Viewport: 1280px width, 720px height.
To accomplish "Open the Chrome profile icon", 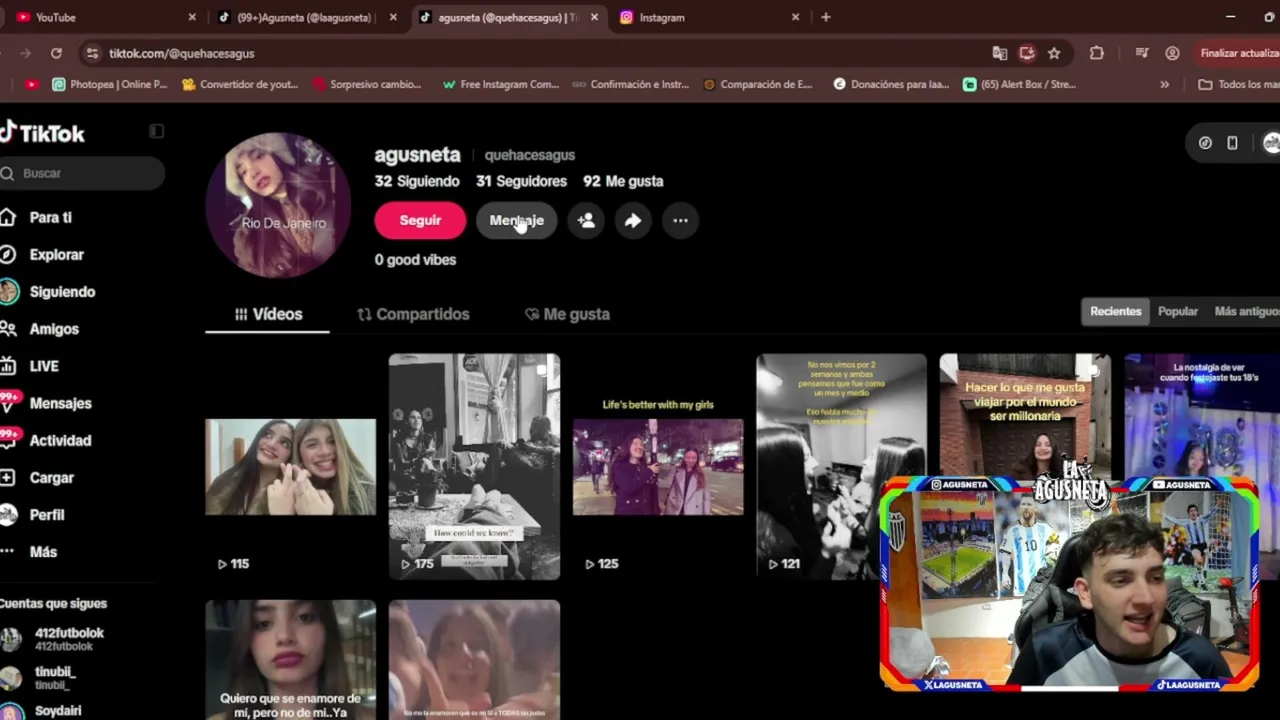I will point(1172,53).
